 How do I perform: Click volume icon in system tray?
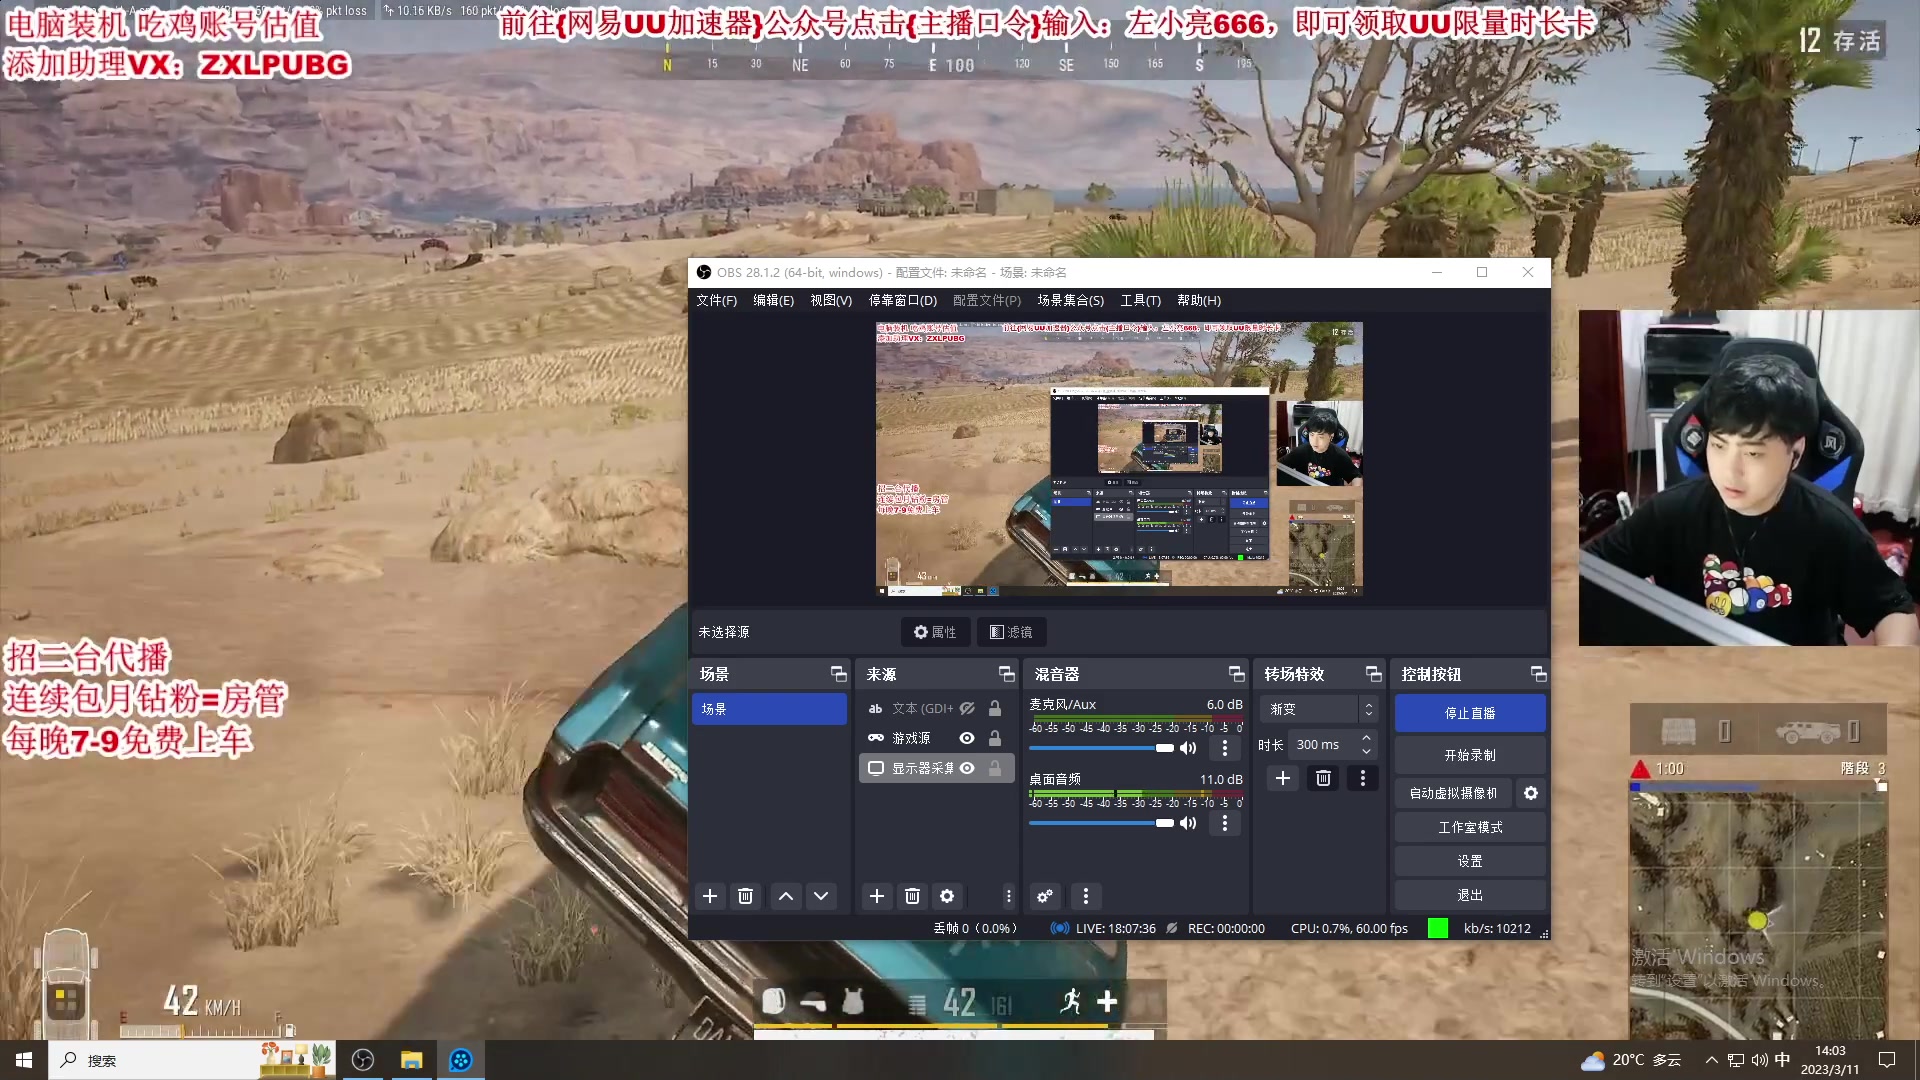pos(1759,1060)
